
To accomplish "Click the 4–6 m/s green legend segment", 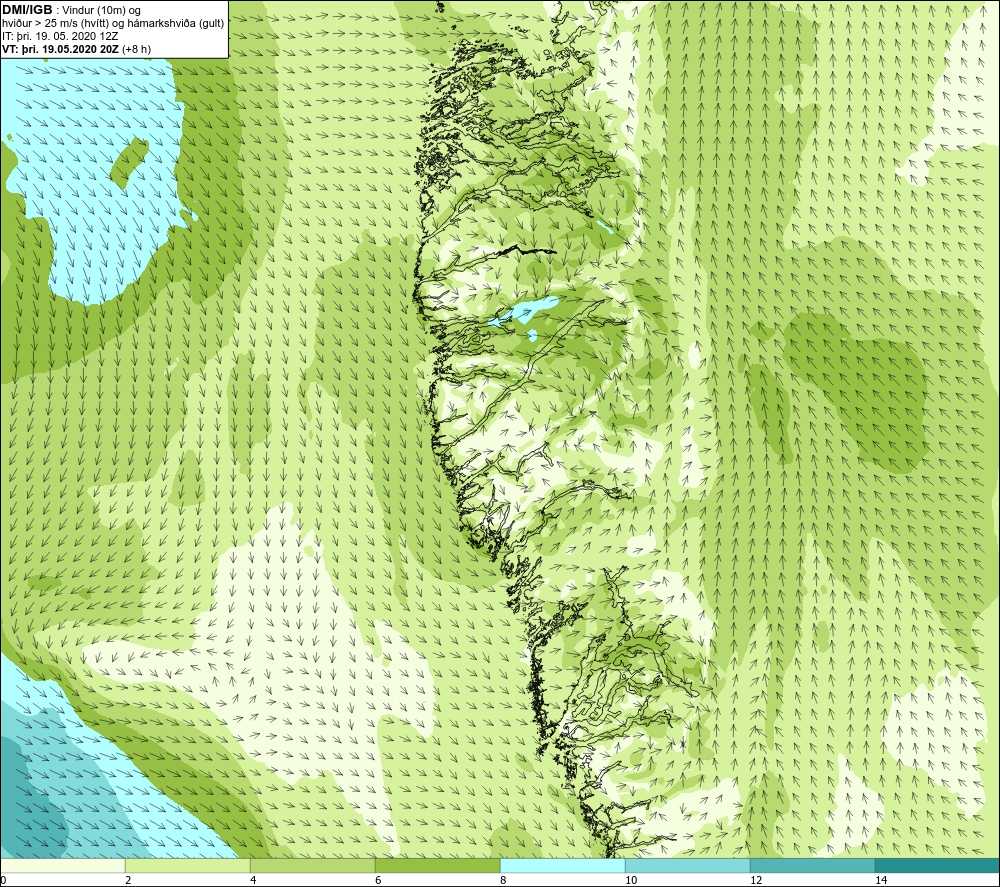I will [312, 865].
